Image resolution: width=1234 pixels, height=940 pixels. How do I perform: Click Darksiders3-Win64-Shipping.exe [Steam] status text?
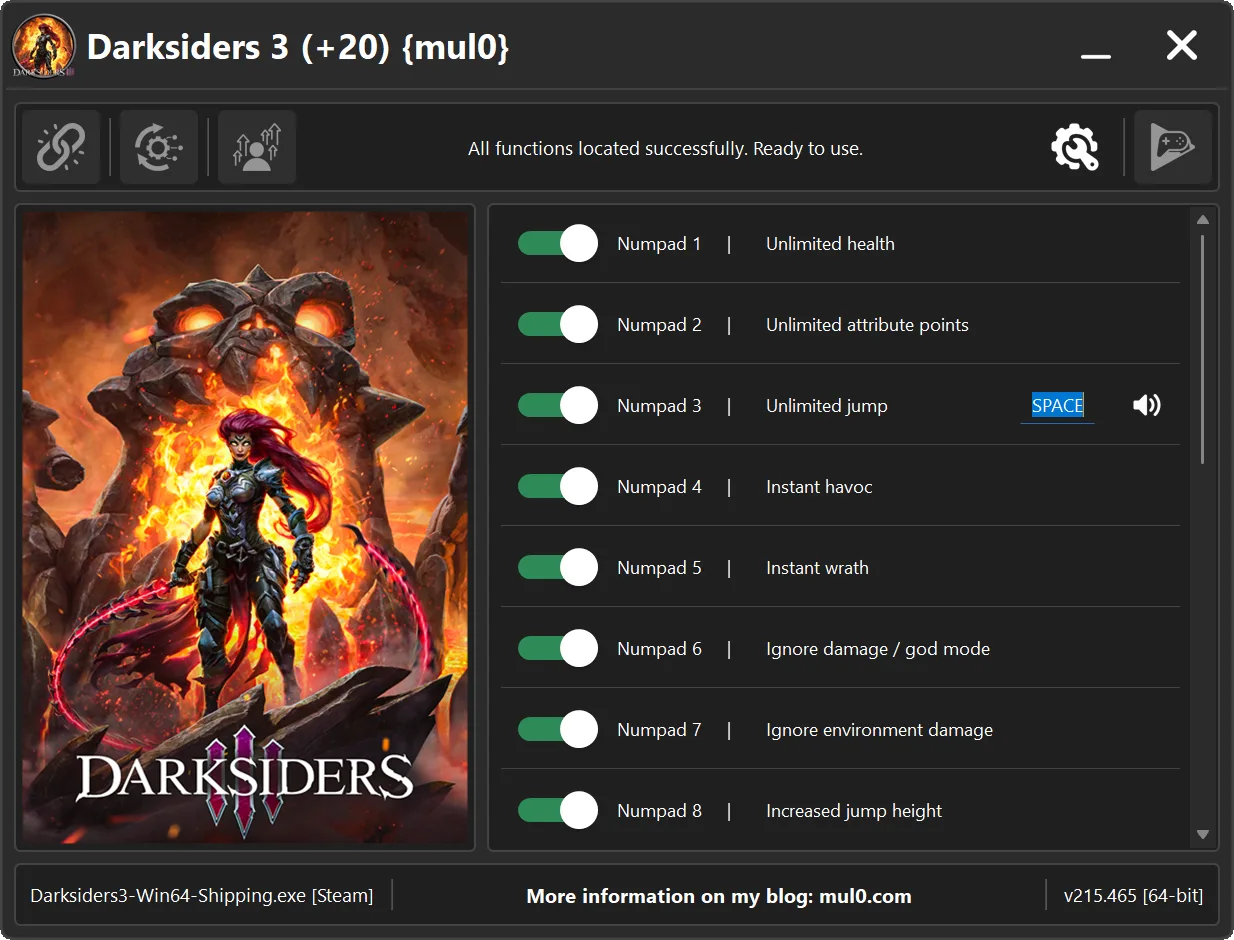click(x=202, y=896)
